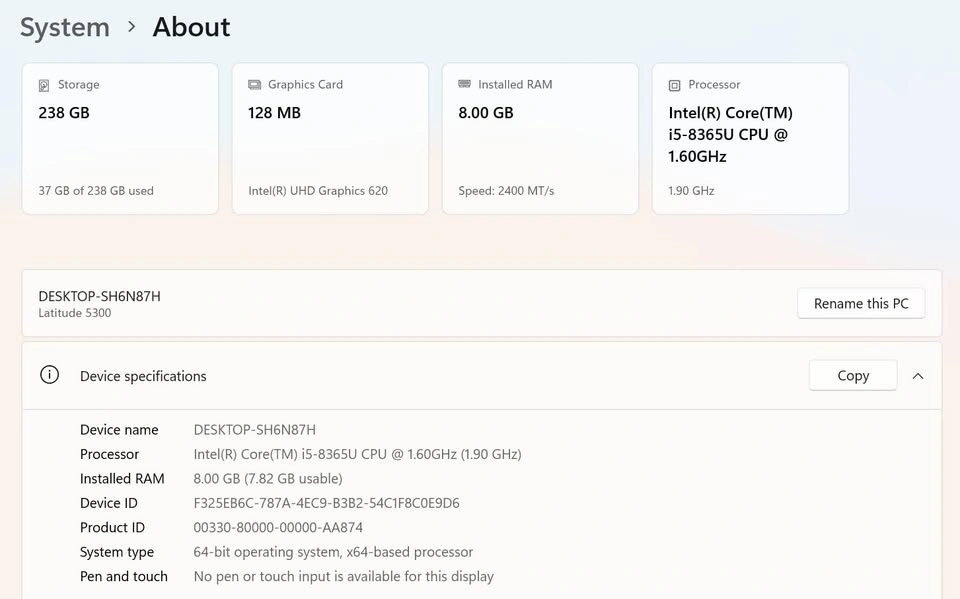Click the Installed RAM memory icon

coord(464,85)
